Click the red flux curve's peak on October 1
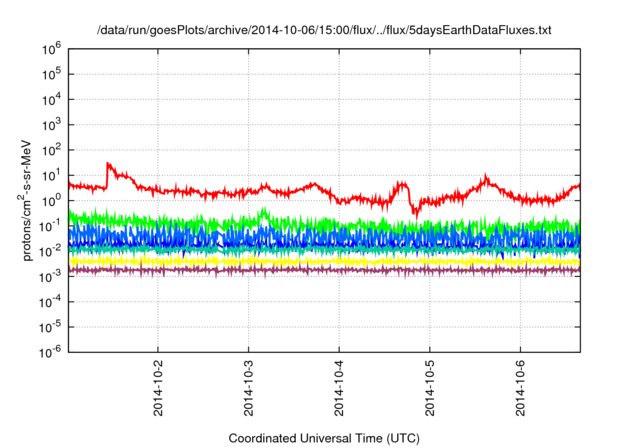This screenshot has width=640, height=448. [108, 165]
